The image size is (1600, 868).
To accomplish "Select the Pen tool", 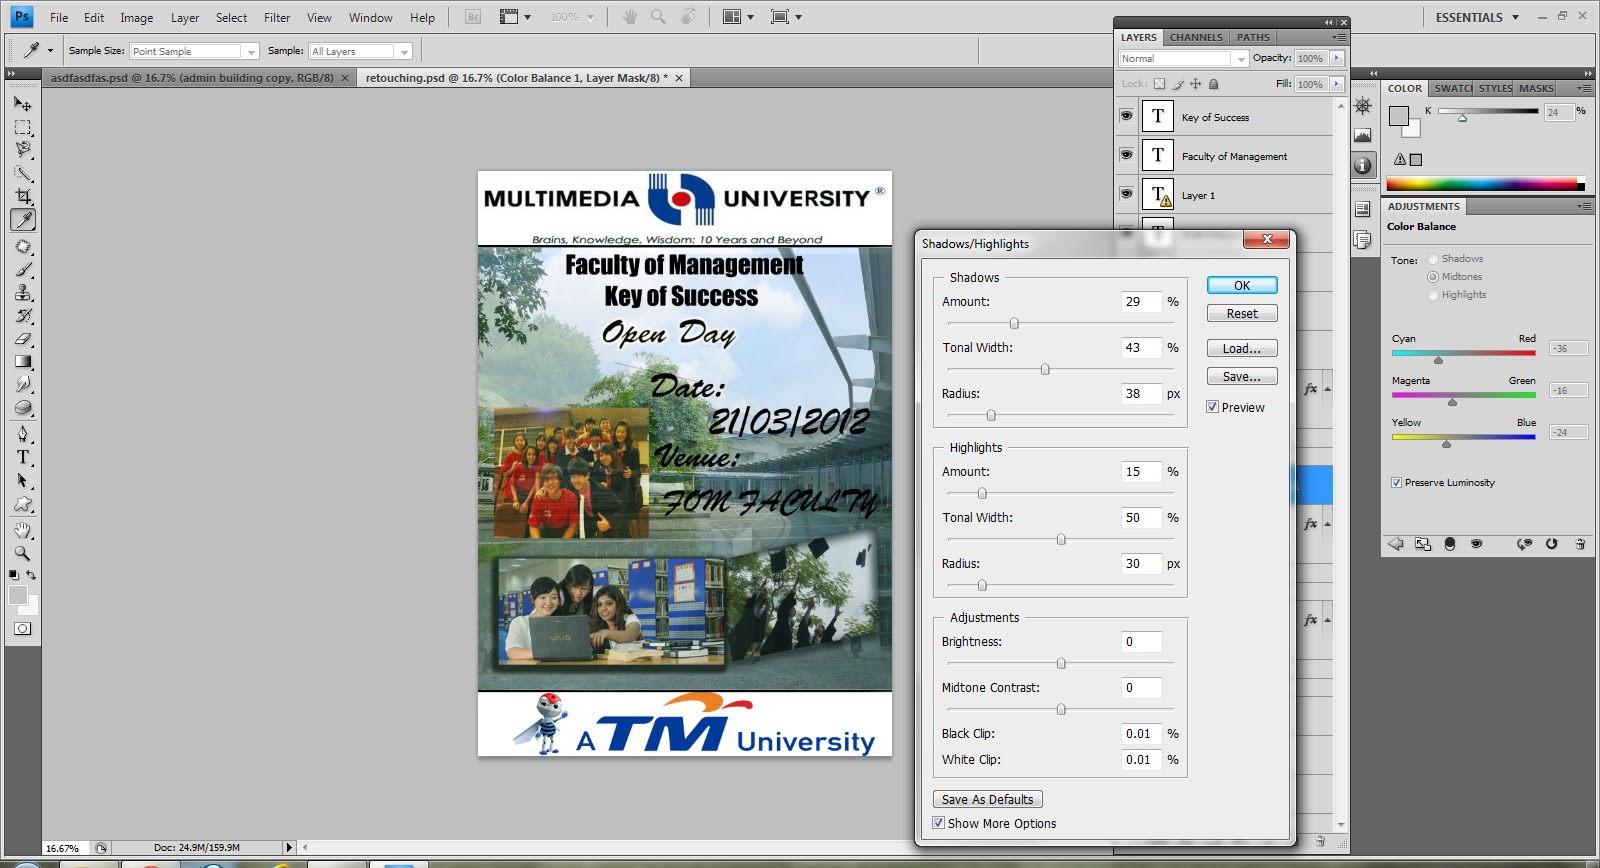I will (23, 434).
